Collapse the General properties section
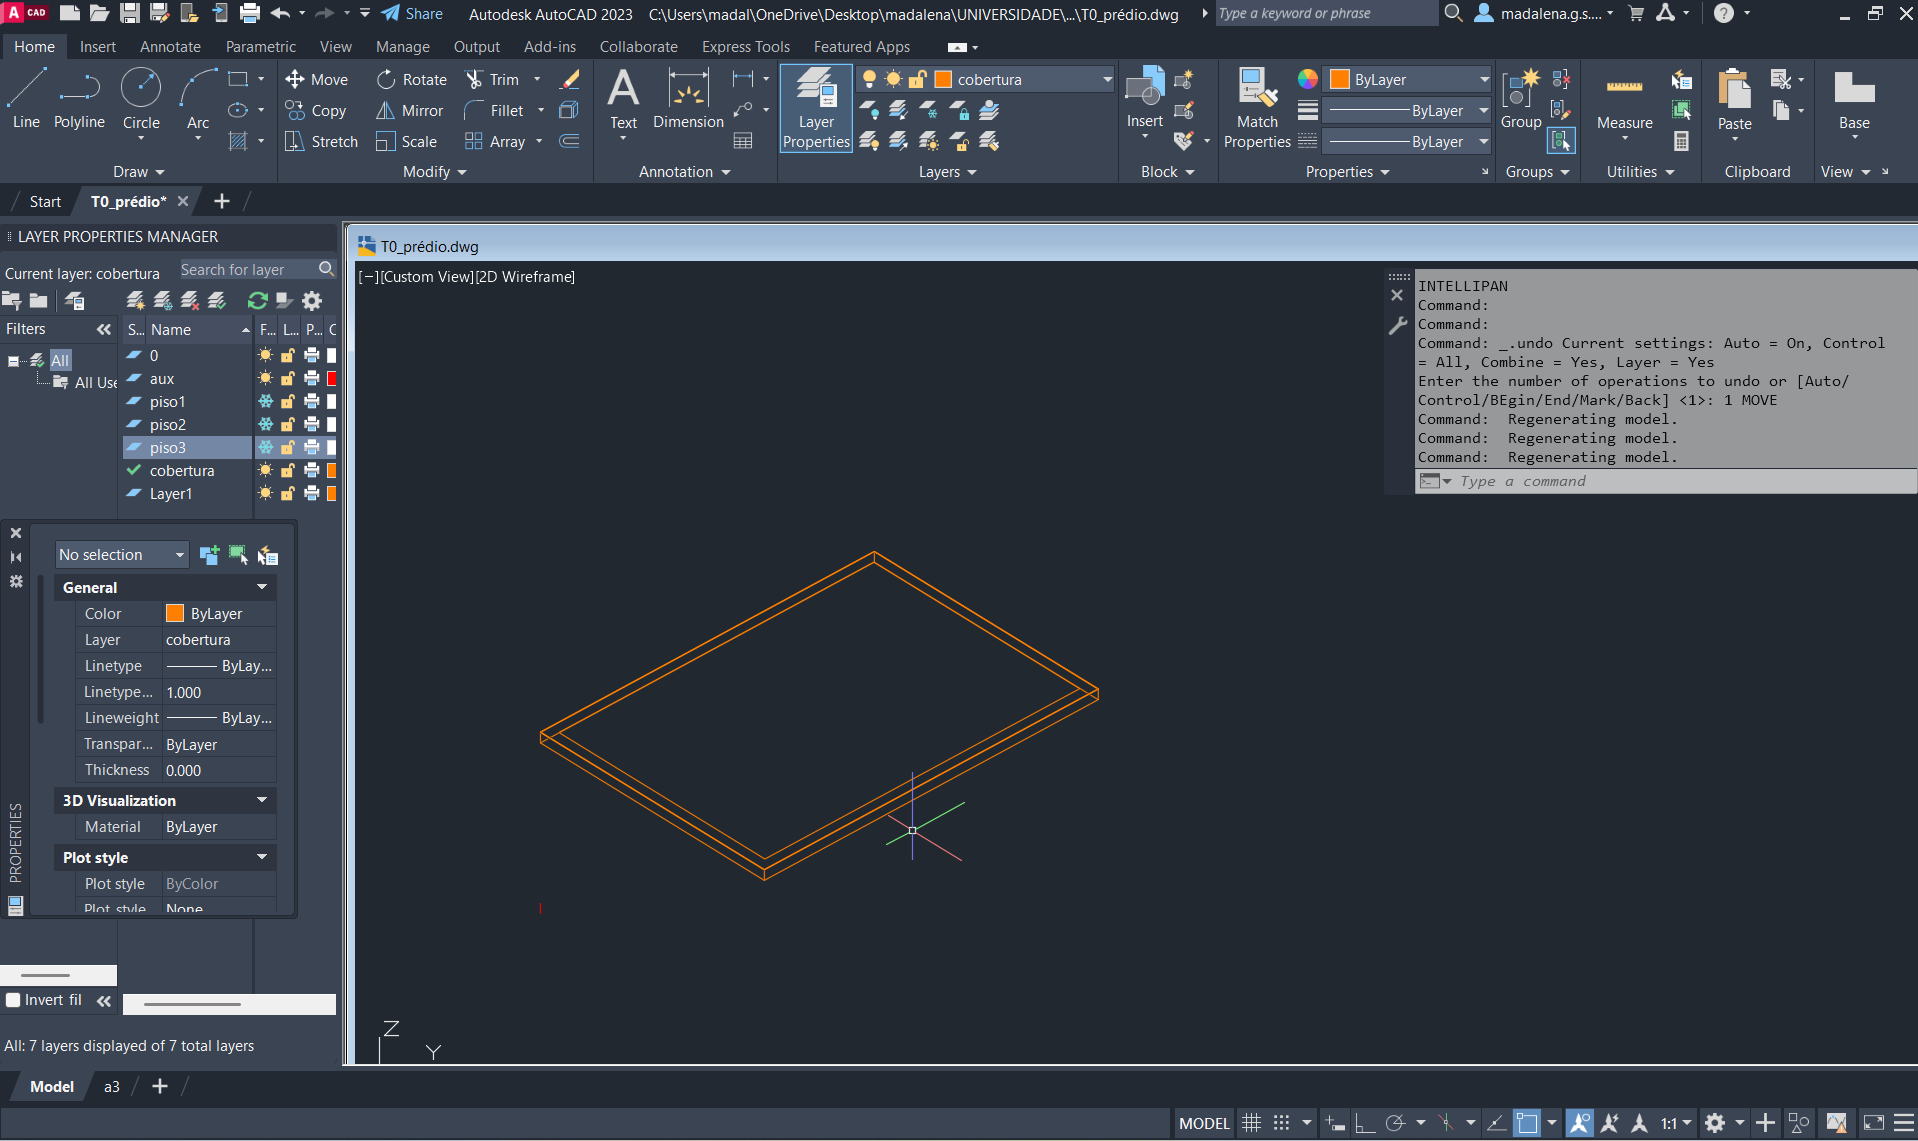 pyautogui.click(x=262, y=588)
